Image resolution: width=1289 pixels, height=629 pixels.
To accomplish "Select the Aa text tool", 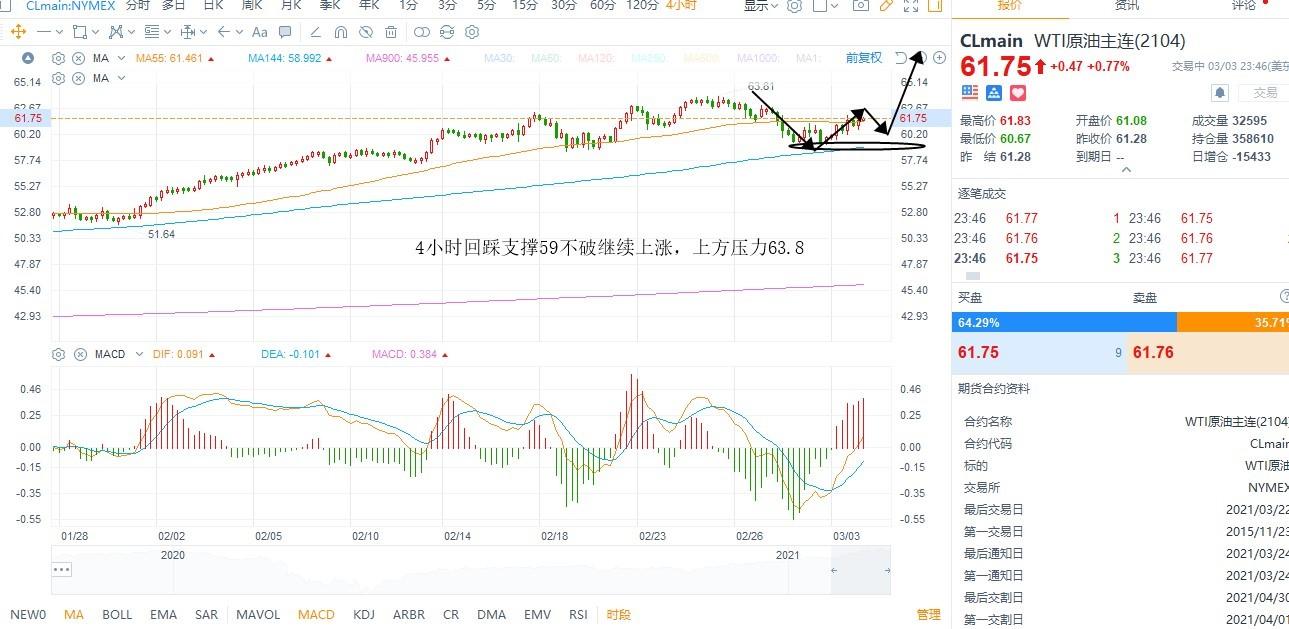I will coord(259,31).
